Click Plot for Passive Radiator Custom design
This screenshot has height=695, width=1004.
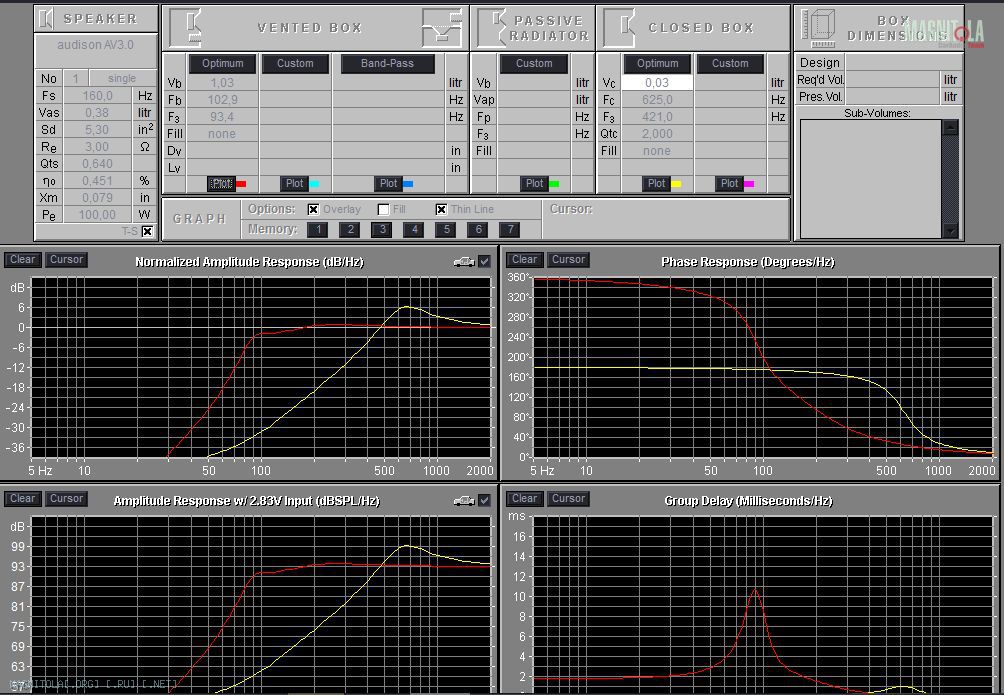535,184
